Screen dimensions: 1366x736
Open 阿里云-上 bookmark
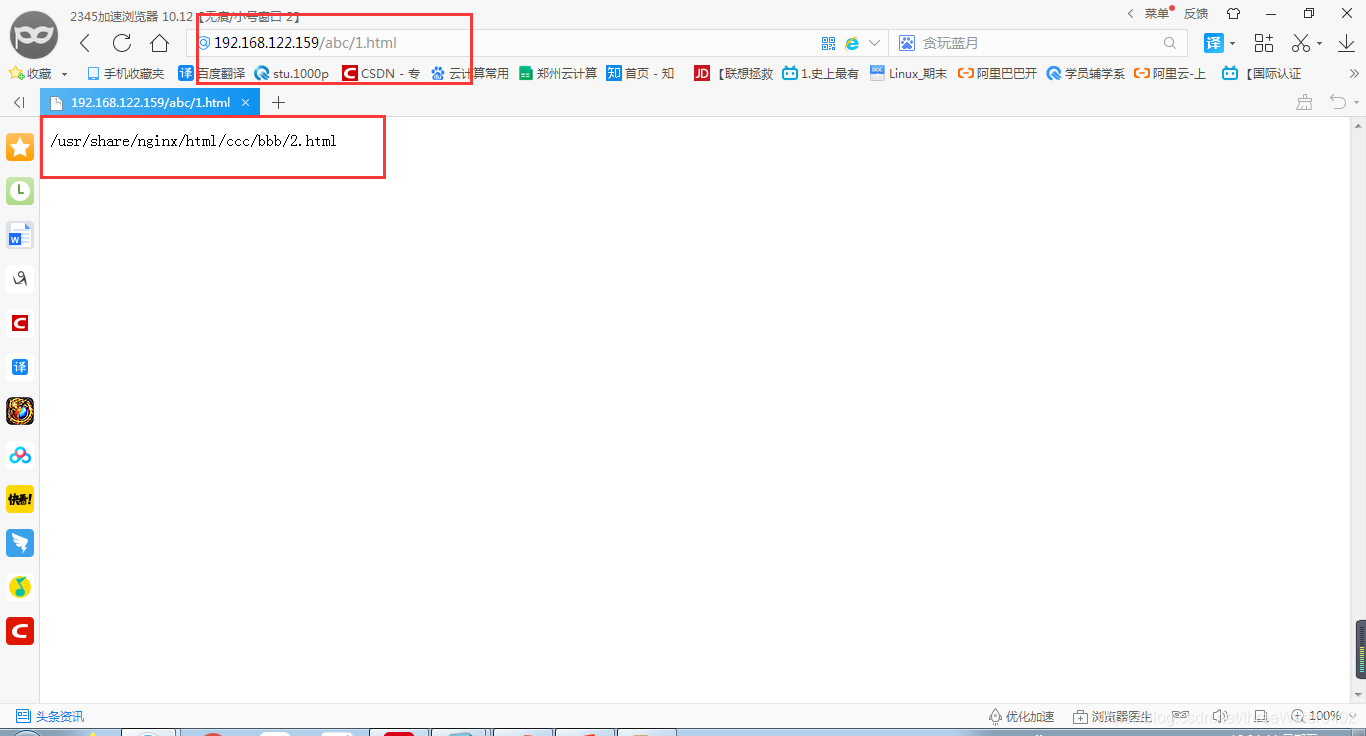click(1170, 73)
